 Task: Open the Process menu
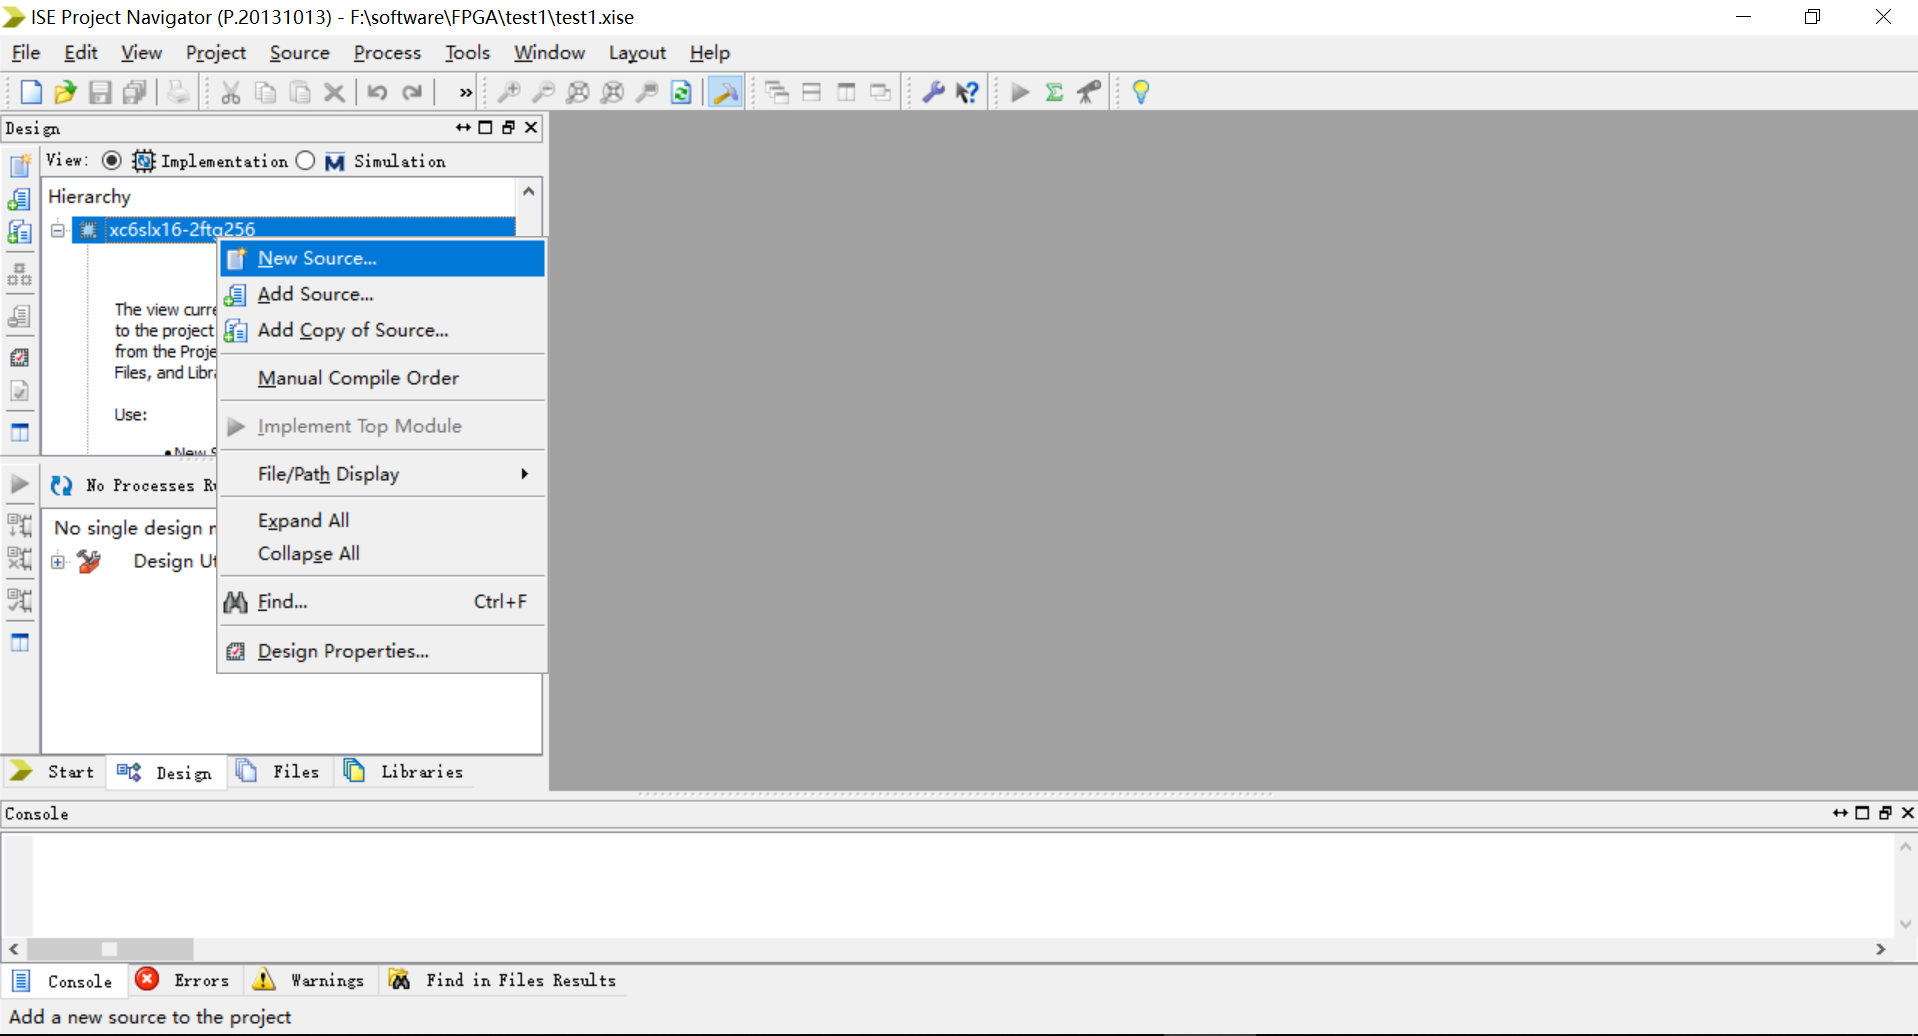(386, 52)
